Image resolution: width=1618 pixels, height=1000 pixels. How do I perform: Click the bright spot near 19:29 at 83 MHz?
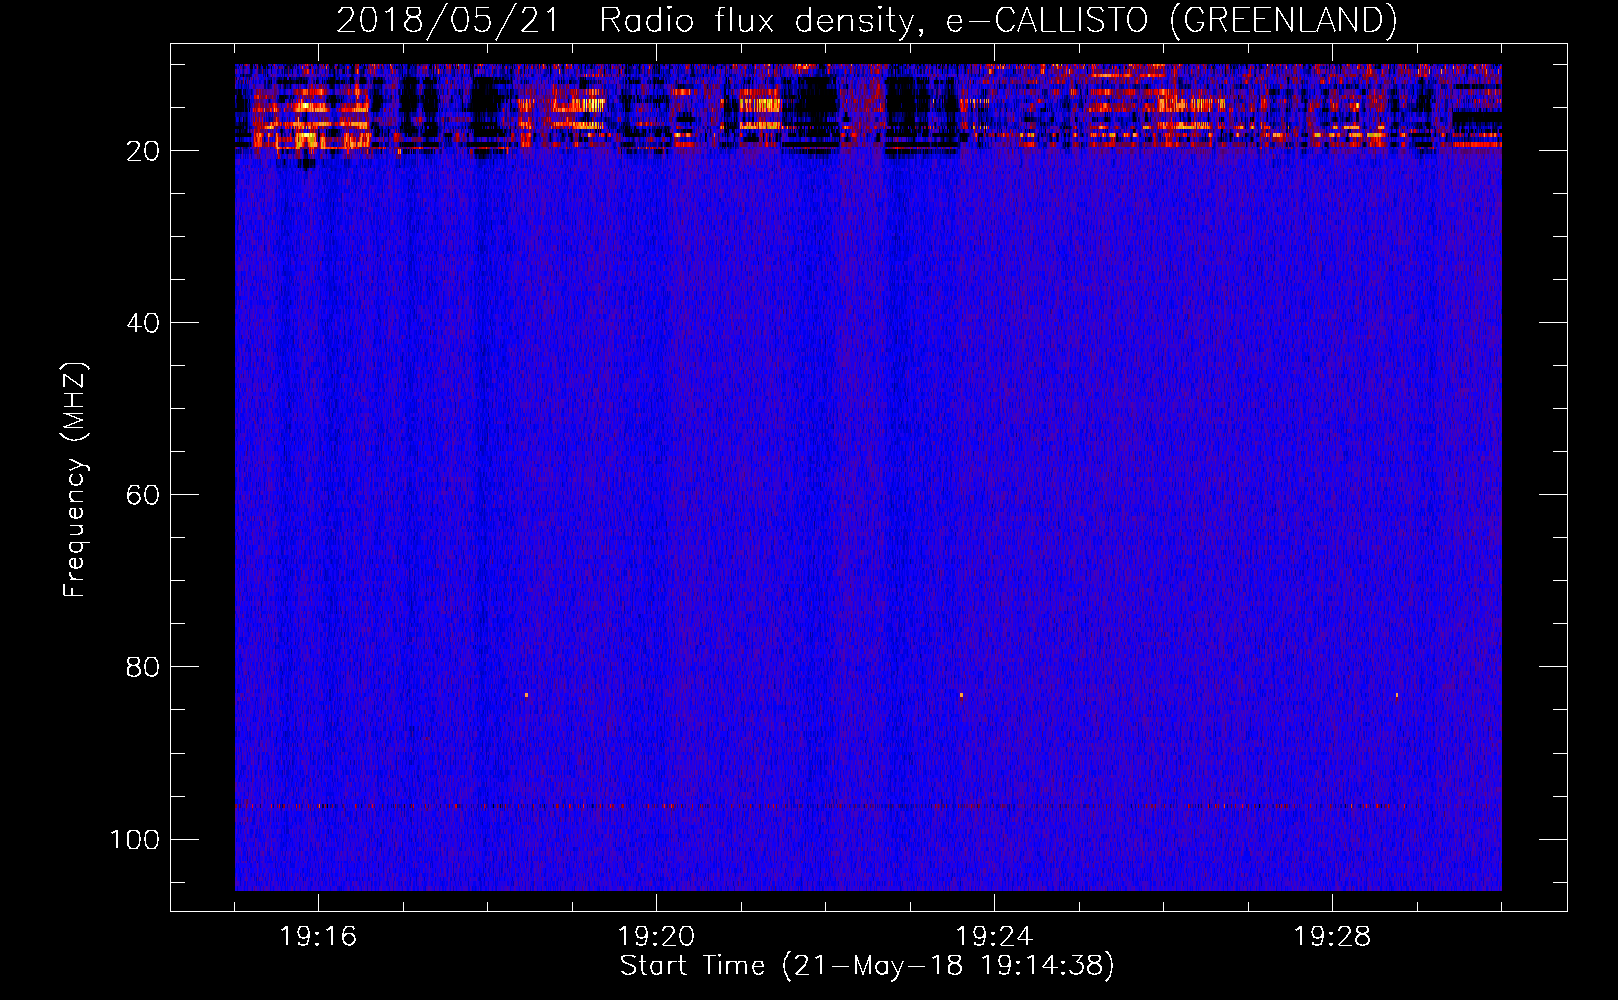1396,694
